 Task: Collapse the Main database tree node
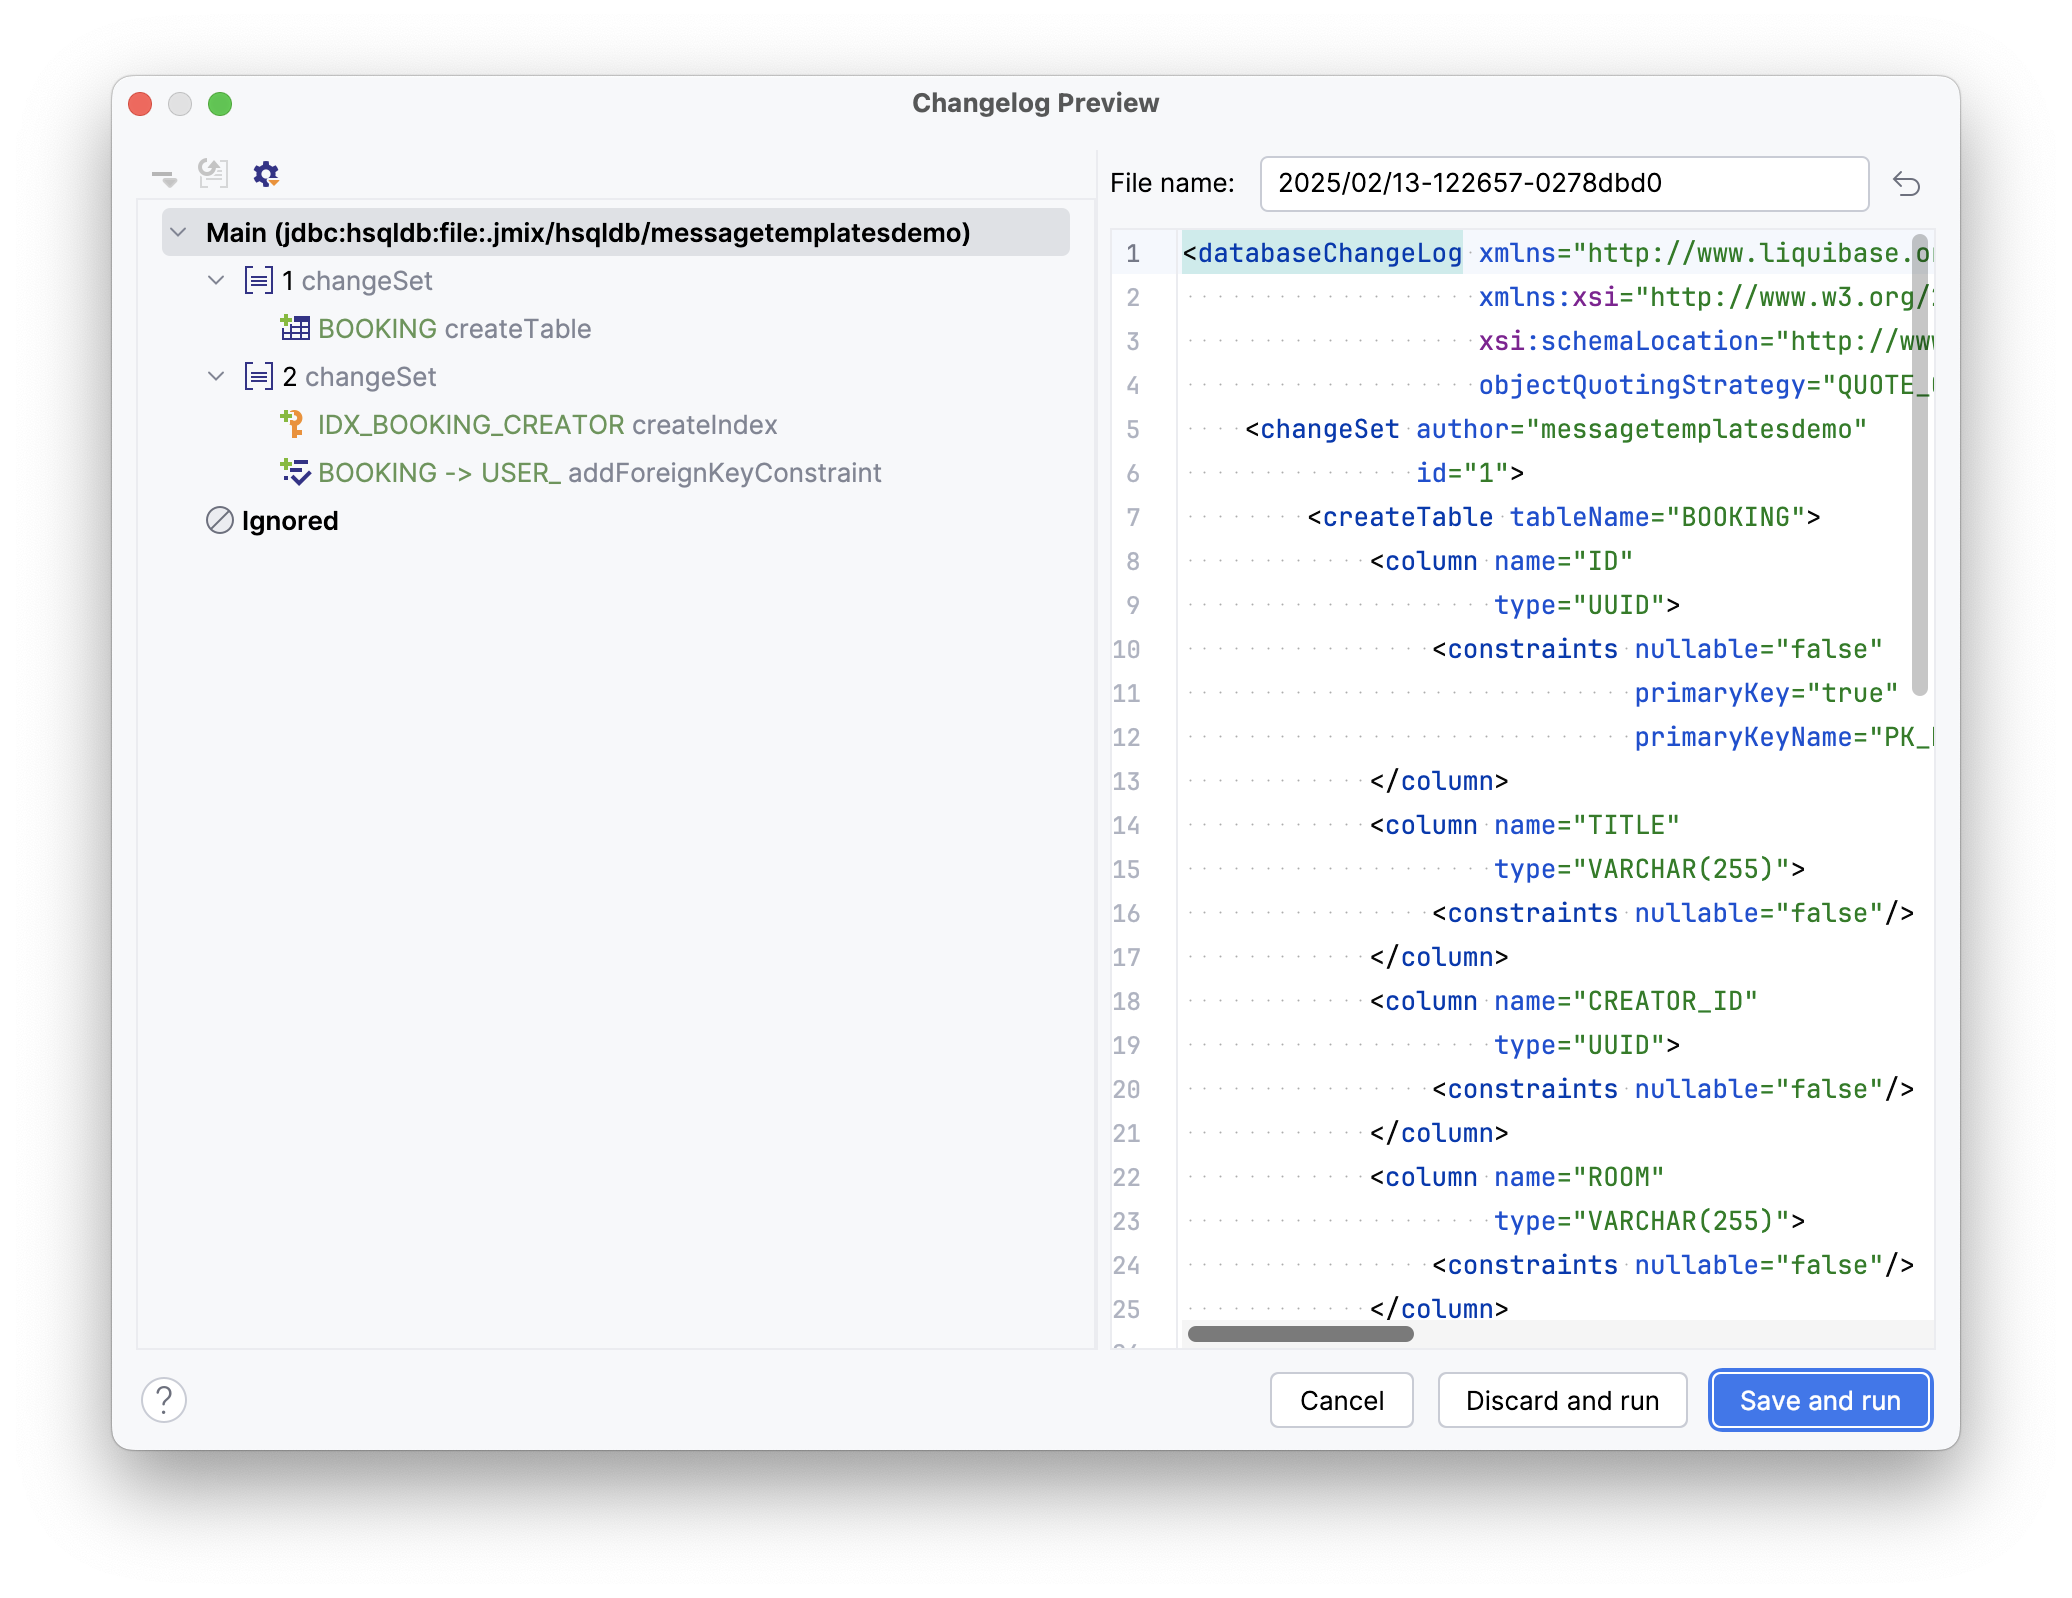[x=178, y=232]
